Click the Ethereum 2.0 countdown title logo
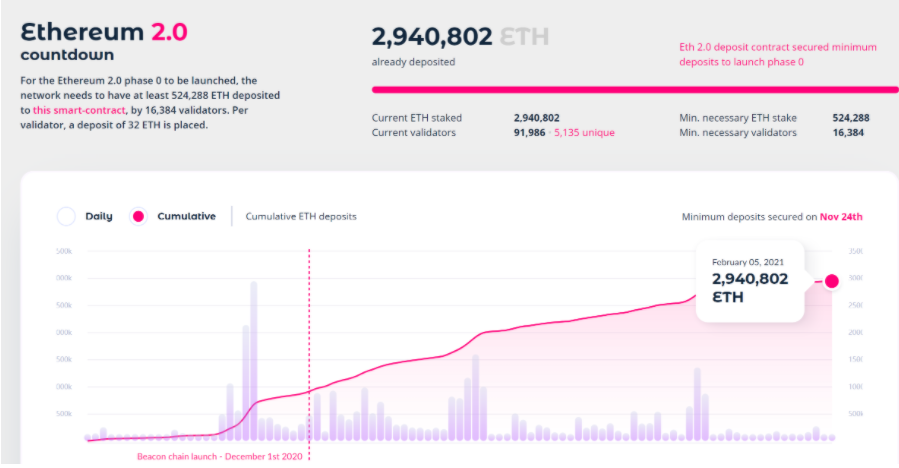The image size is (899, 468). tap(103, 40)
